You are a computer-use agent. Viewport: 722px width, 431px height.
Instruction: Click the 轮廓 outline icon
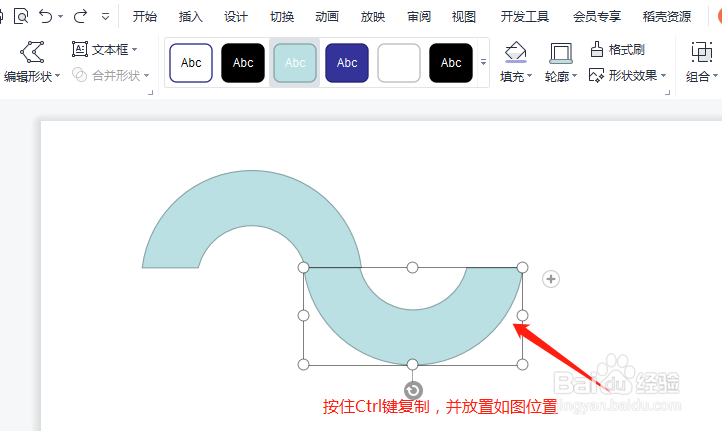[560, 52]
